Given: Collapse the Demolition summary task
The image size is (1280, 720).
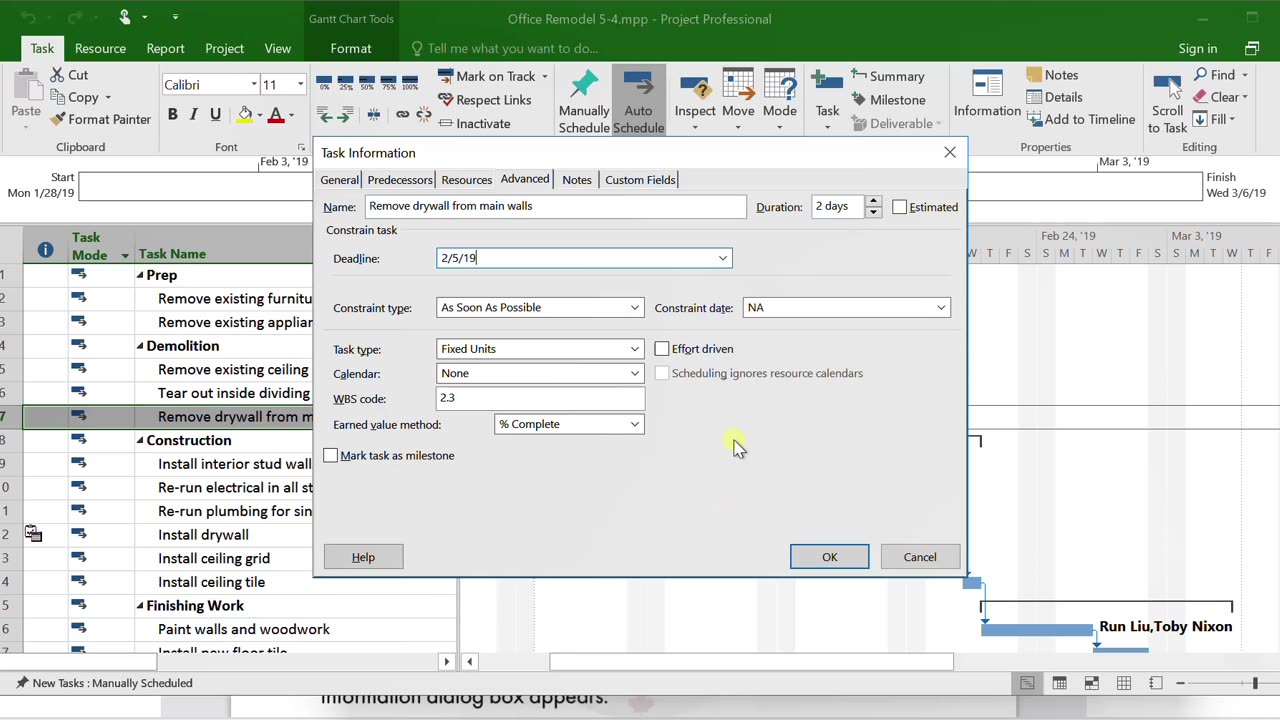Looking at the screenshot, I should (140, 346).
